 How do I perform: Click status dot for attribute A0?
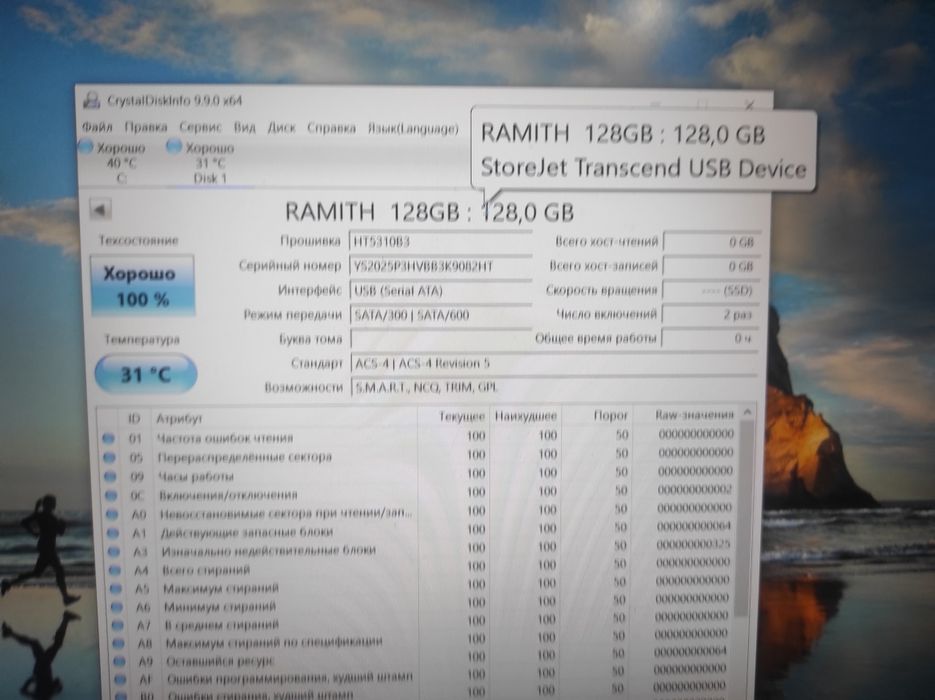[x=112, y=514]
